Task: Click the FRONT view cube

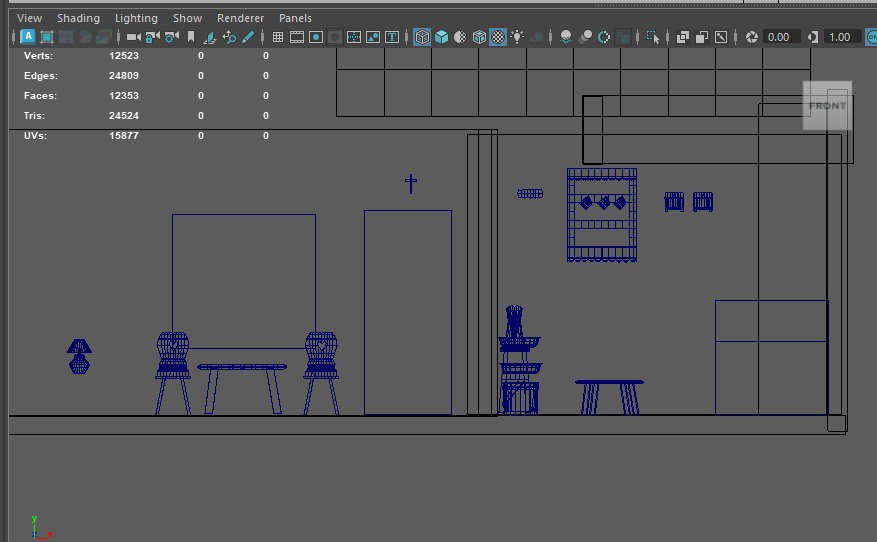Action: click(827, 106)
